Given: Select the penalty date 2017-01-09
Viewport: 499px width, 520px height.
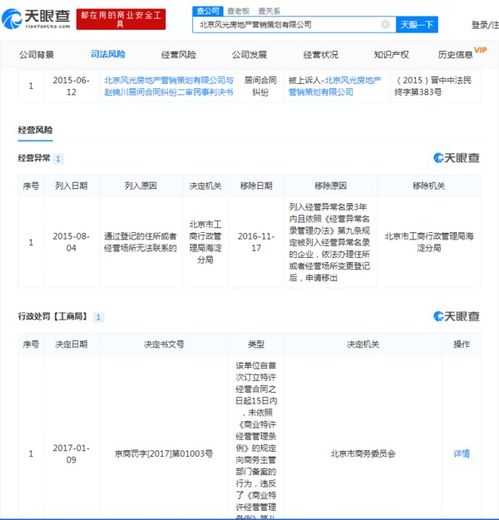Looking at the screenshot, I should (71, 454).
